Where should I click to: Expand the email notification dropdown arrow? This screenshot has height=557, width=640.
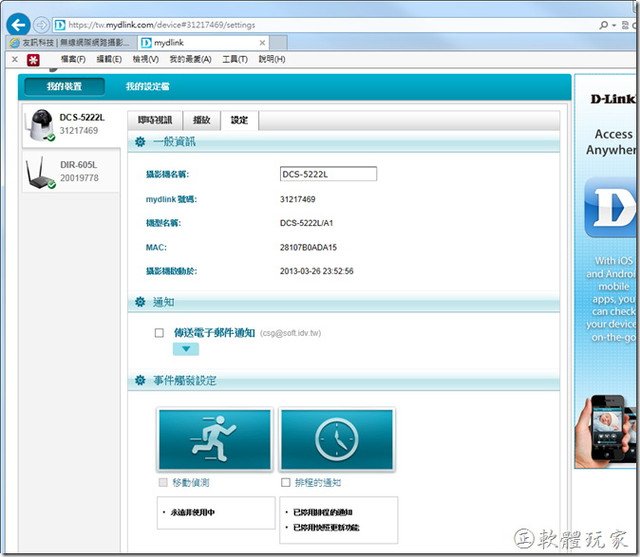click(186, 349)
